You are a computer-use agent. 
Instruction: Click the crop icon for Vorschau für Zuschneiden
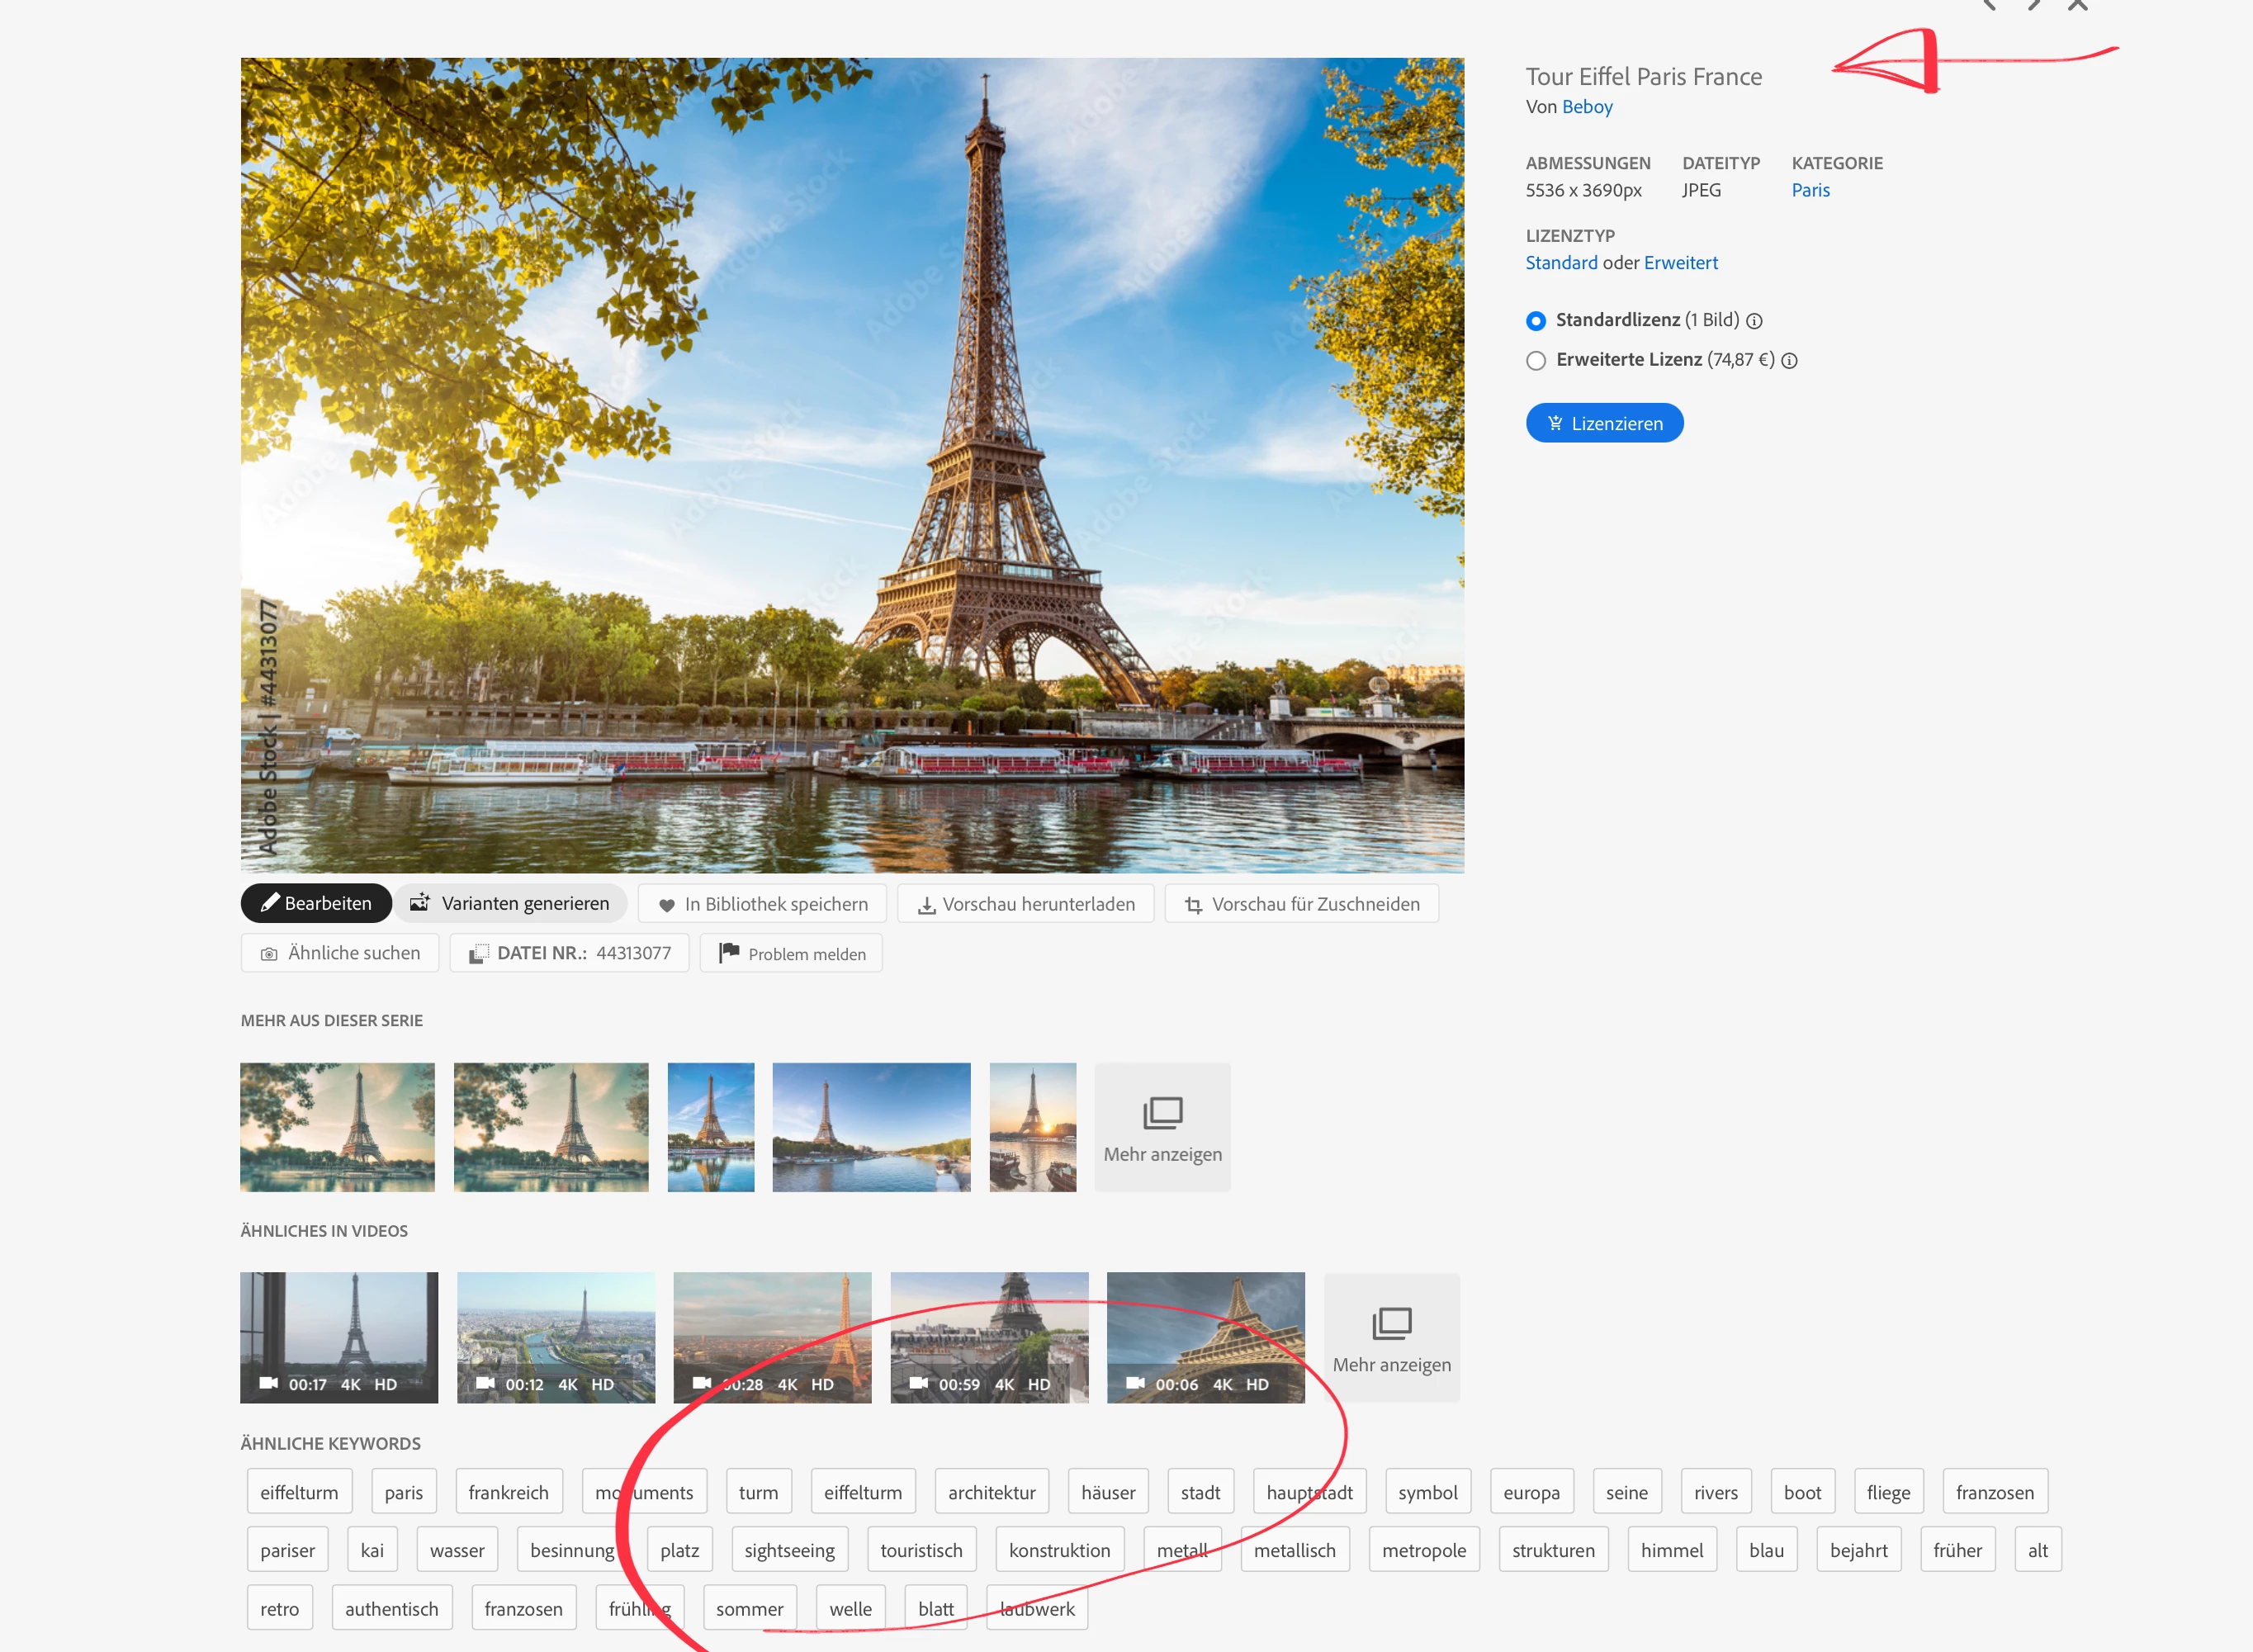[1193, 905]
